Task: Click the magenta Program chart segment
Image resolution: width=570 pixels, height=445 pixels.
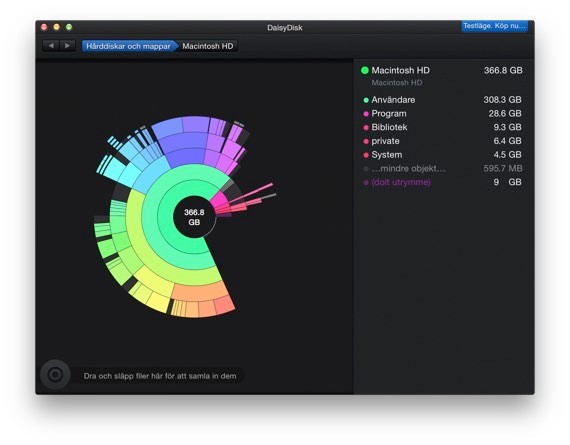Action: click(x=219, y=200)
